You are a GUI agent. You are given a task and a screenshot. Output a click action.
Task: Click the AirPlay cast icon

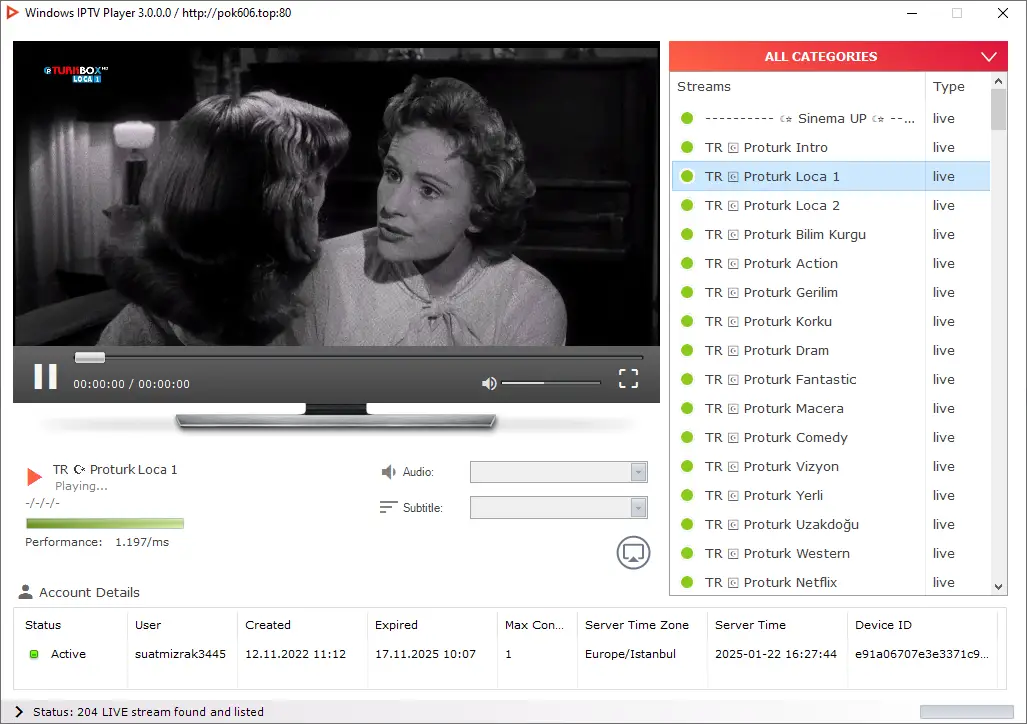pos(633,552)
